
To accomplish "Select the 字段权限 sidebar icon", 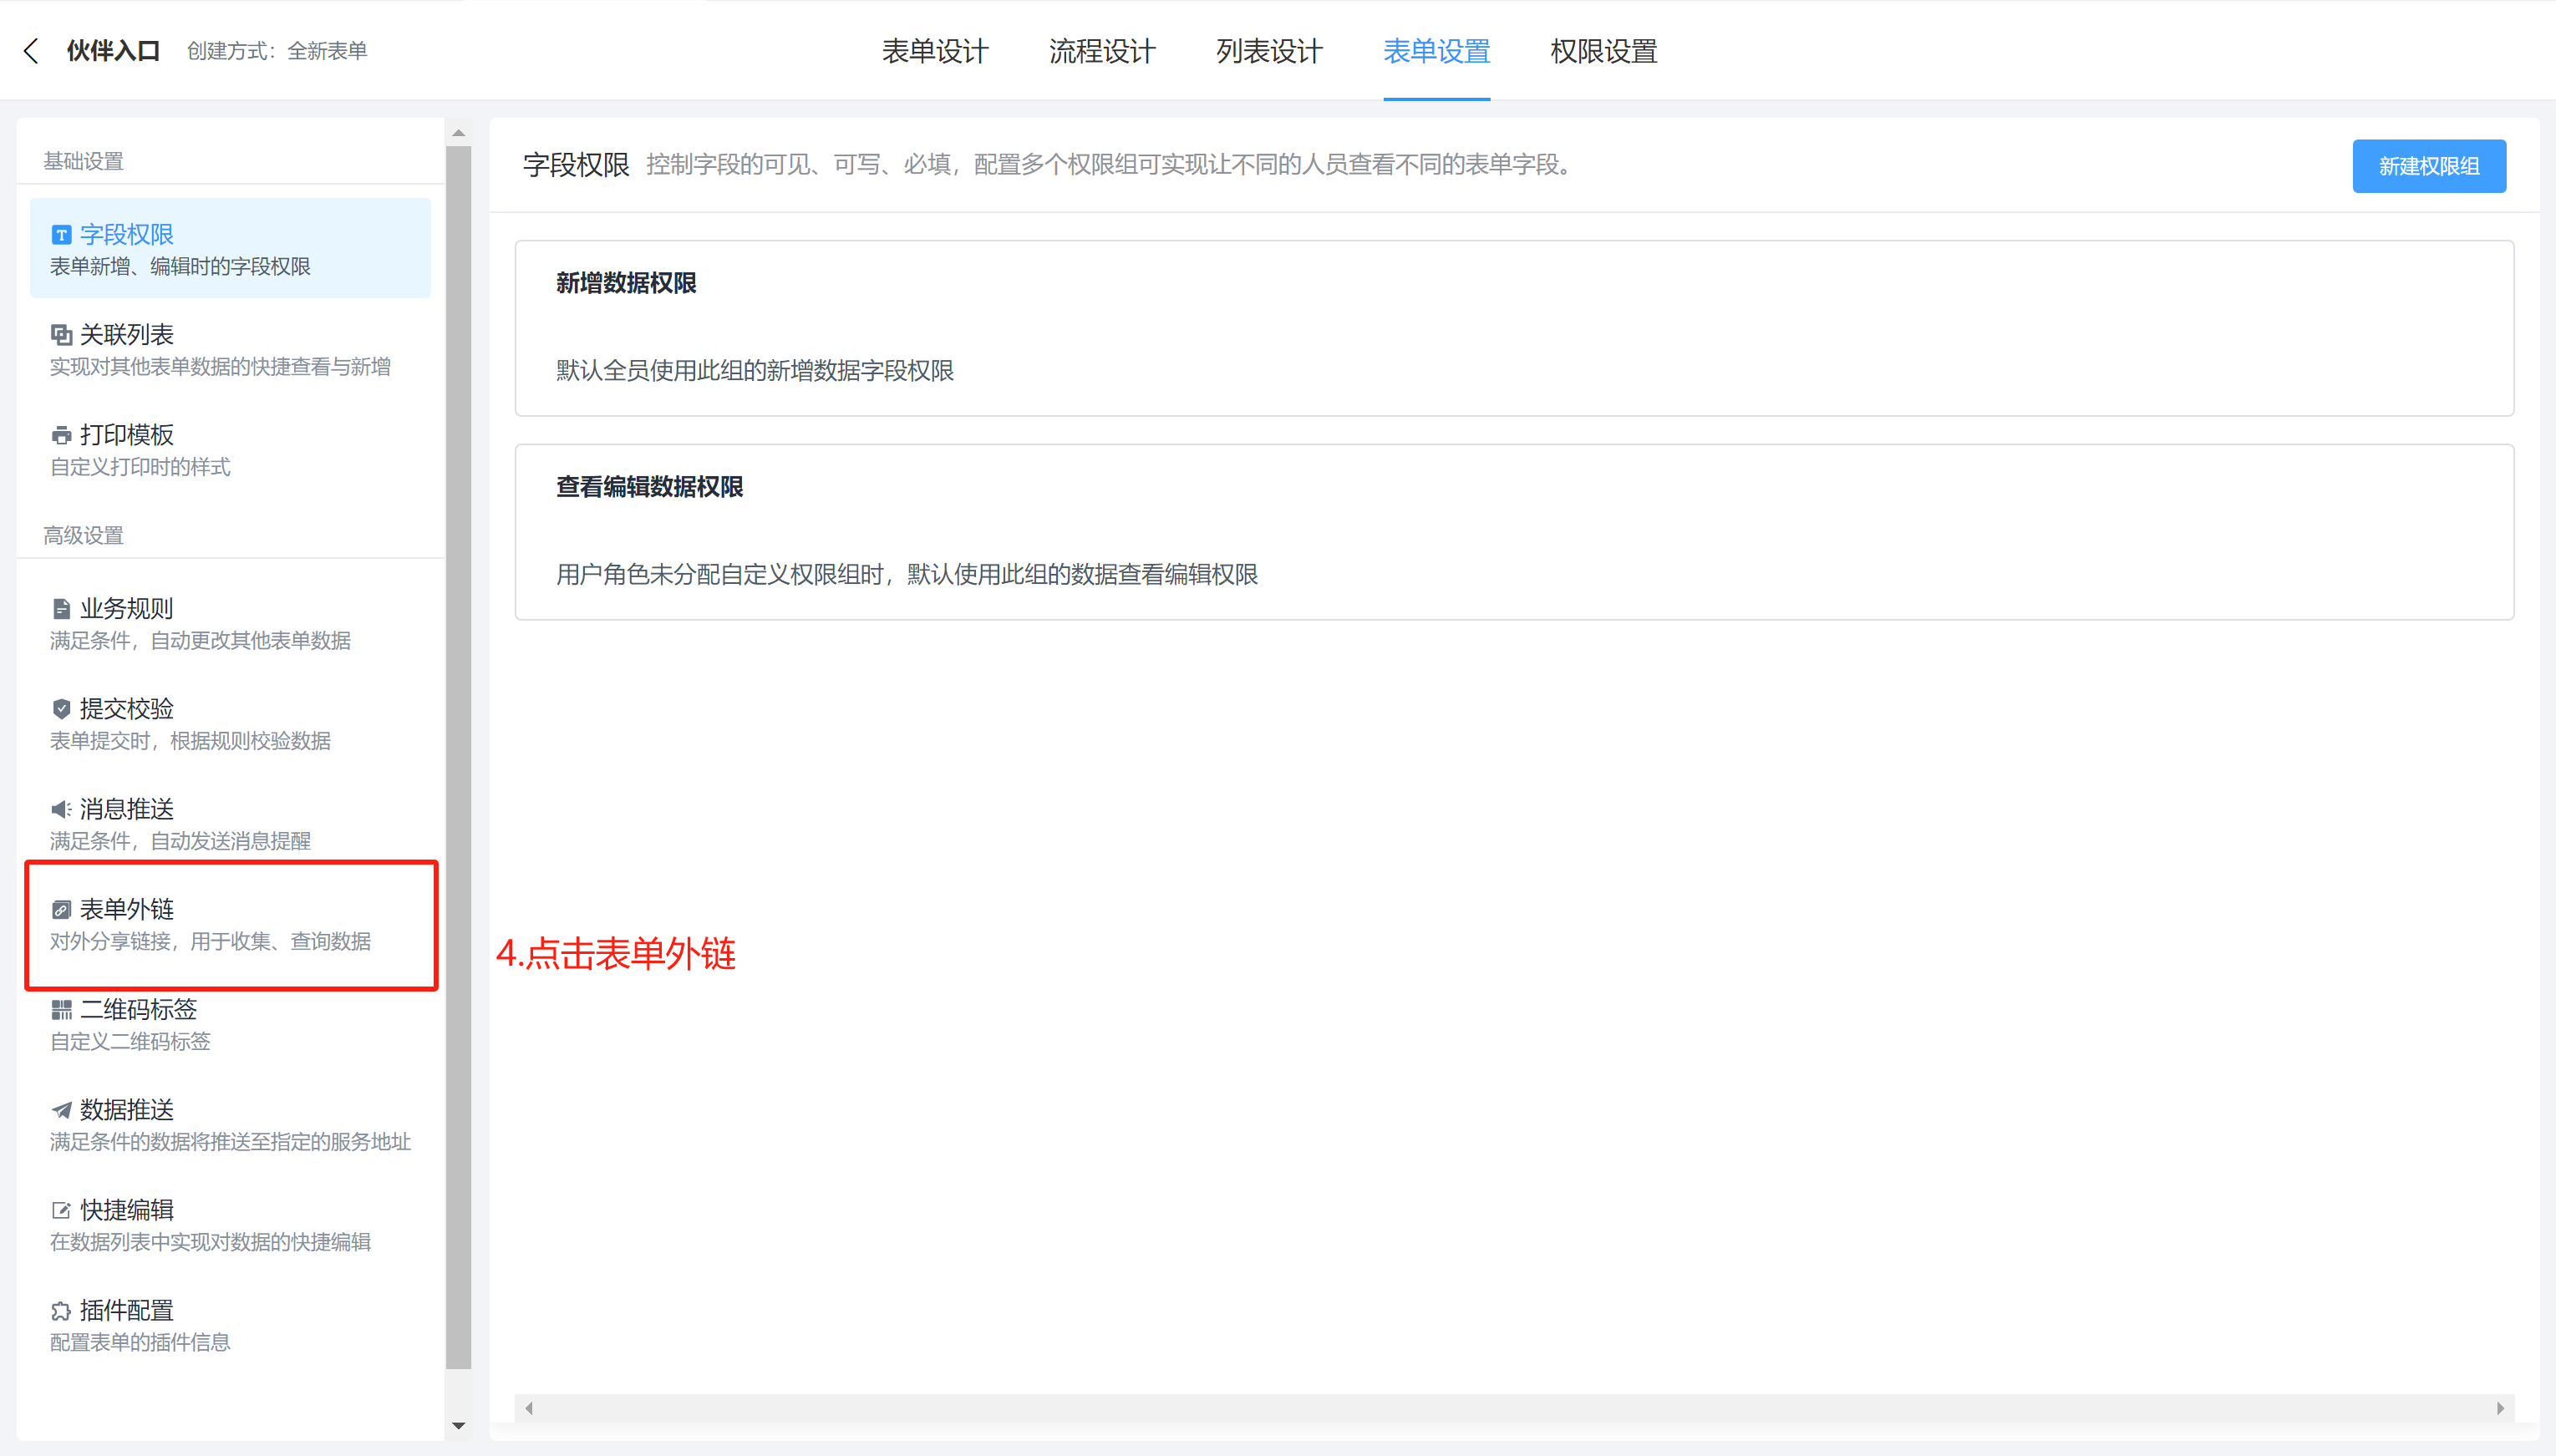I will 61,234.
